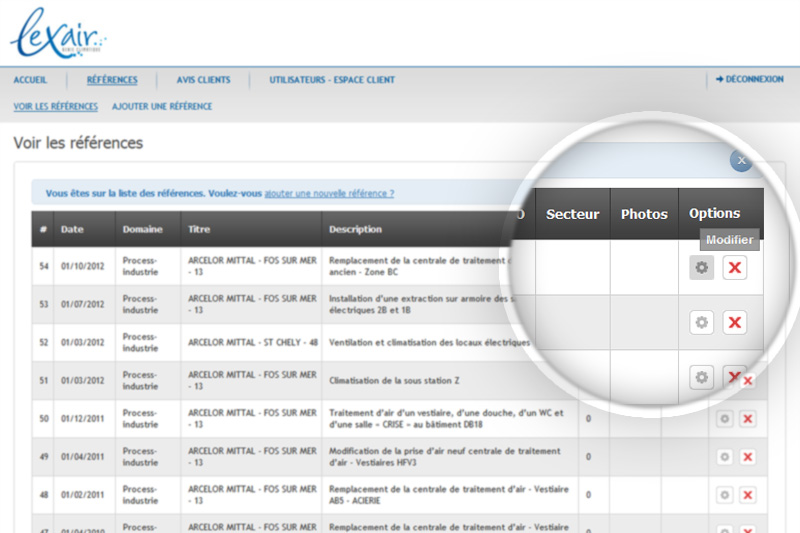Click the 0 value in row 48
The width and height of the screenshot is (800, 533).
click(588, 495)
